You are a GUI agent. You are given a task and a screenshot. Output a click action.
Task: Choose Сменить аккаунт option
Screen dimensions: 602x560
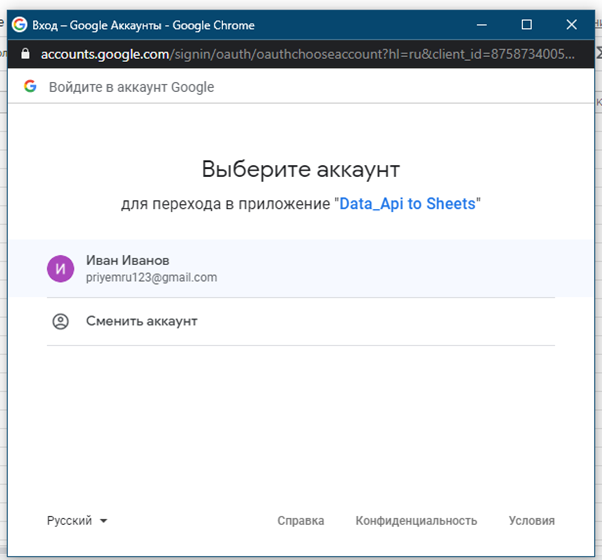point(301,321)
